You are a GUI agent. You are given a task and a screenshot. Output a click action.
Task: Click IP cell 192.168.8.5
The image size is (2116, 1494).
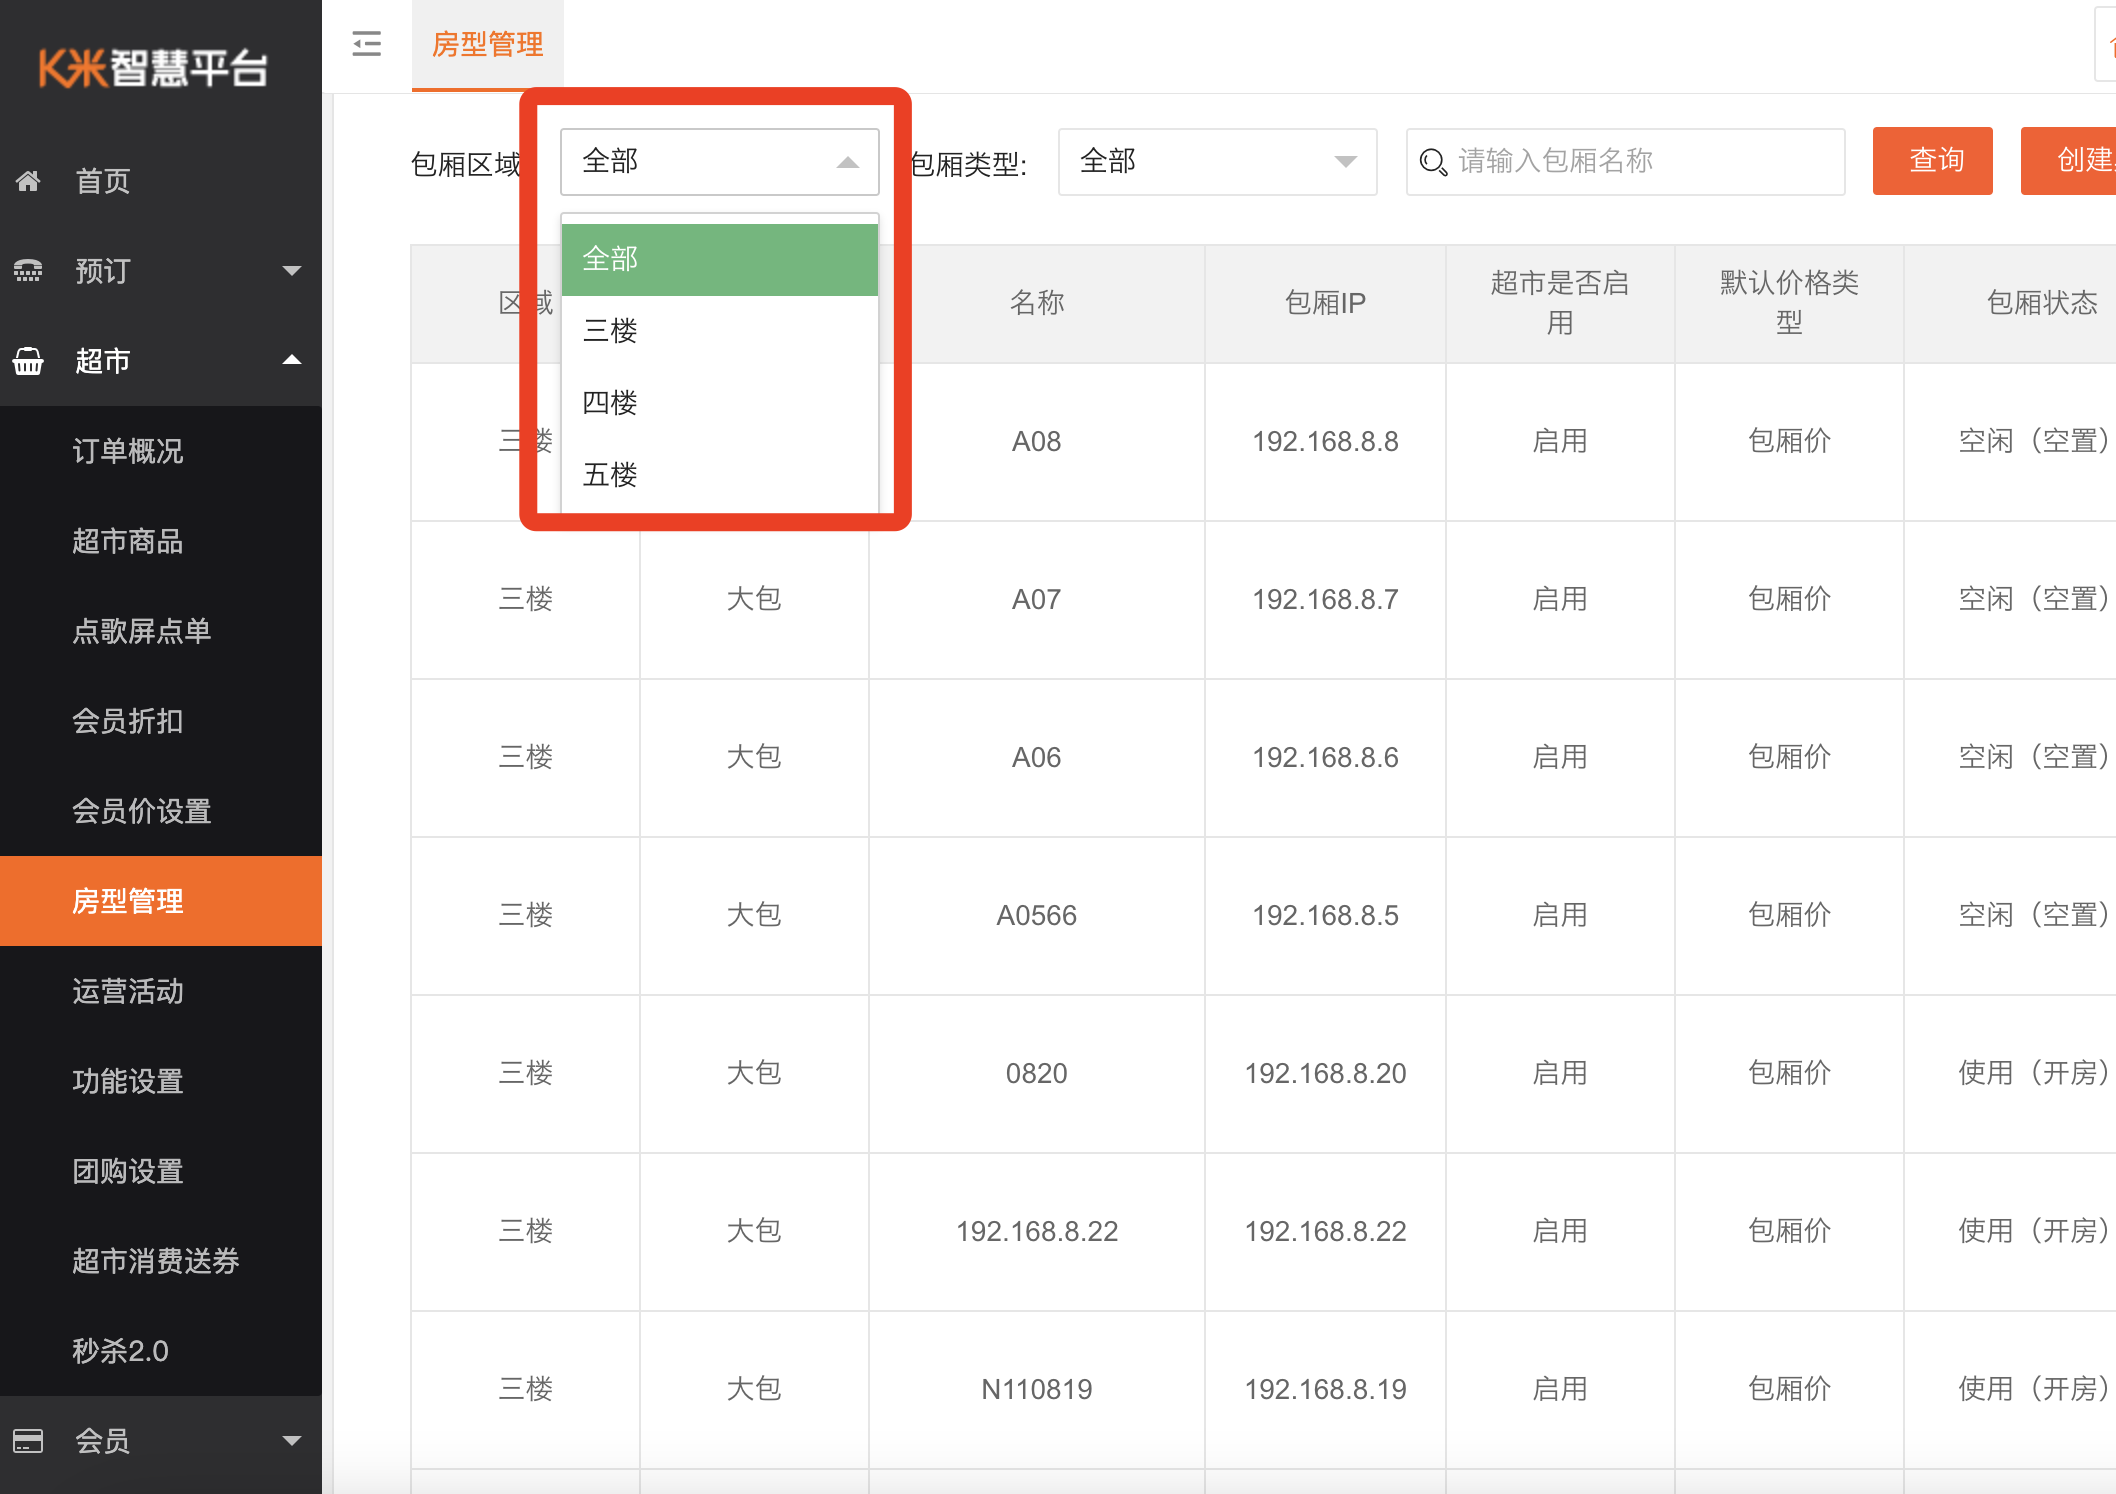[1325, 915]
